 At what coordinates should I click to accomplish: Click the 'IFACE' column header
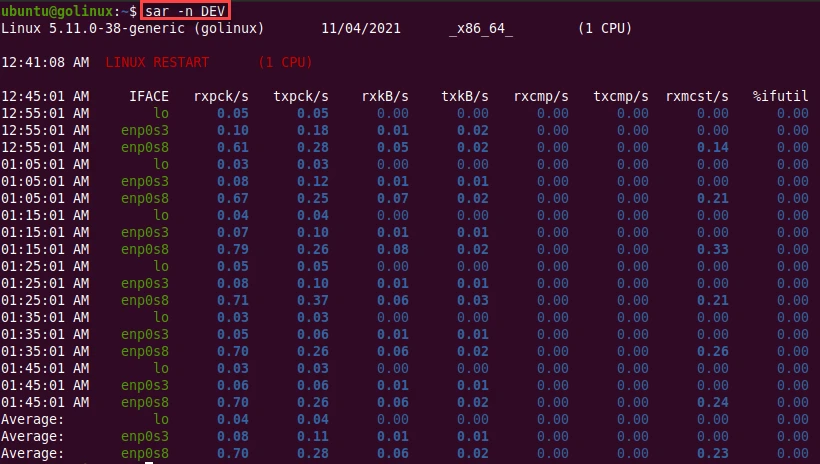tap(149, 96)
